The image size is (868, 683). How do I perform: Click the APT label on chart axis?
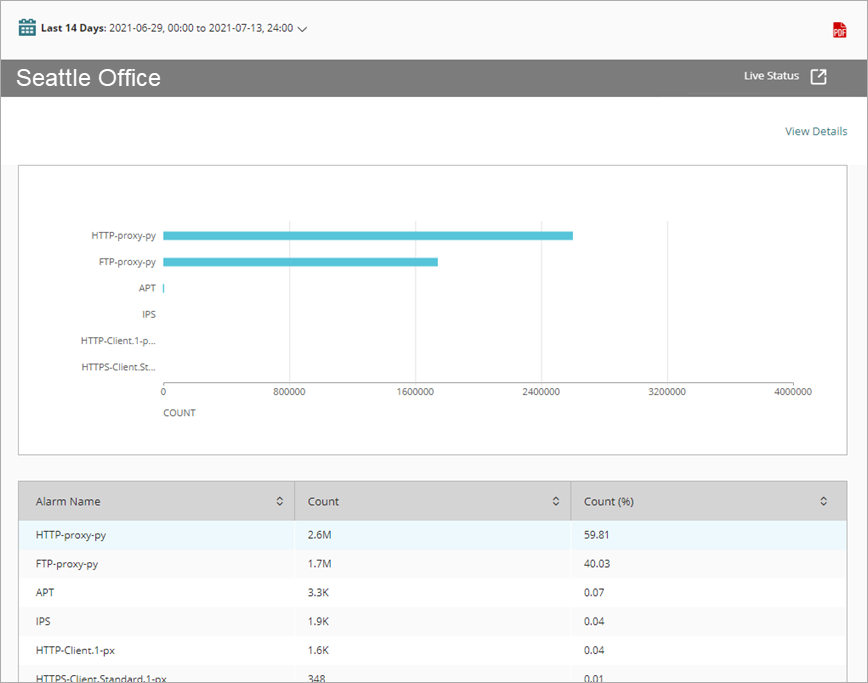point(147,288)
